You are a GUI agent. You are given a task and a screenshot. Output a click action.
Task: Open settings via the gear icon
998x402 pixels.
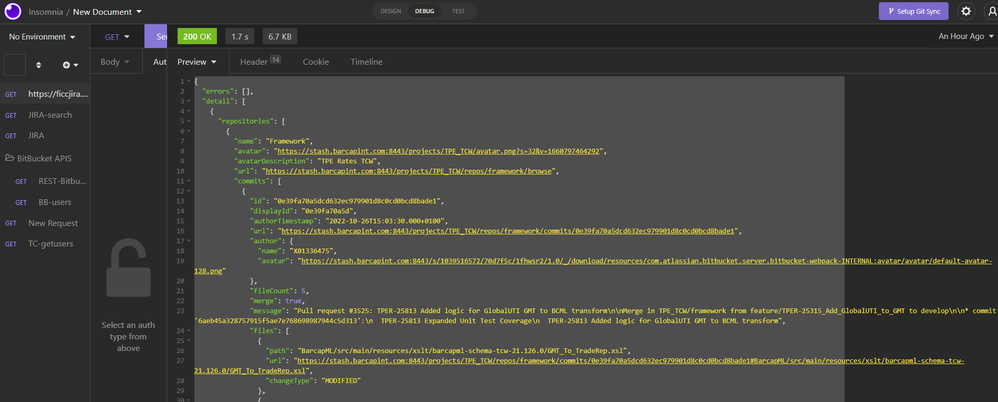pyautogui.click(x=966, y=12)
